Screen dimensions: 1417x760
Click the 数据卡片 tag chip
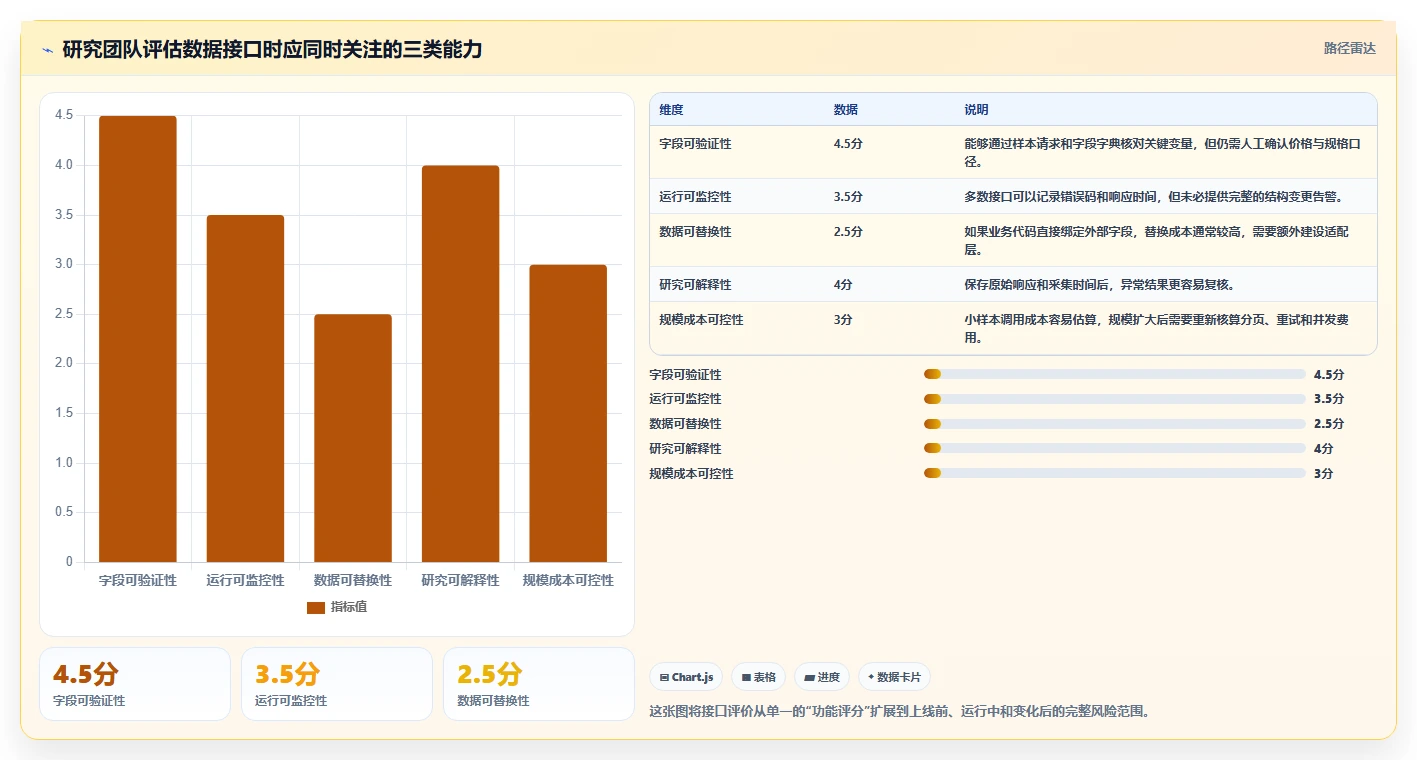[894, 677]
